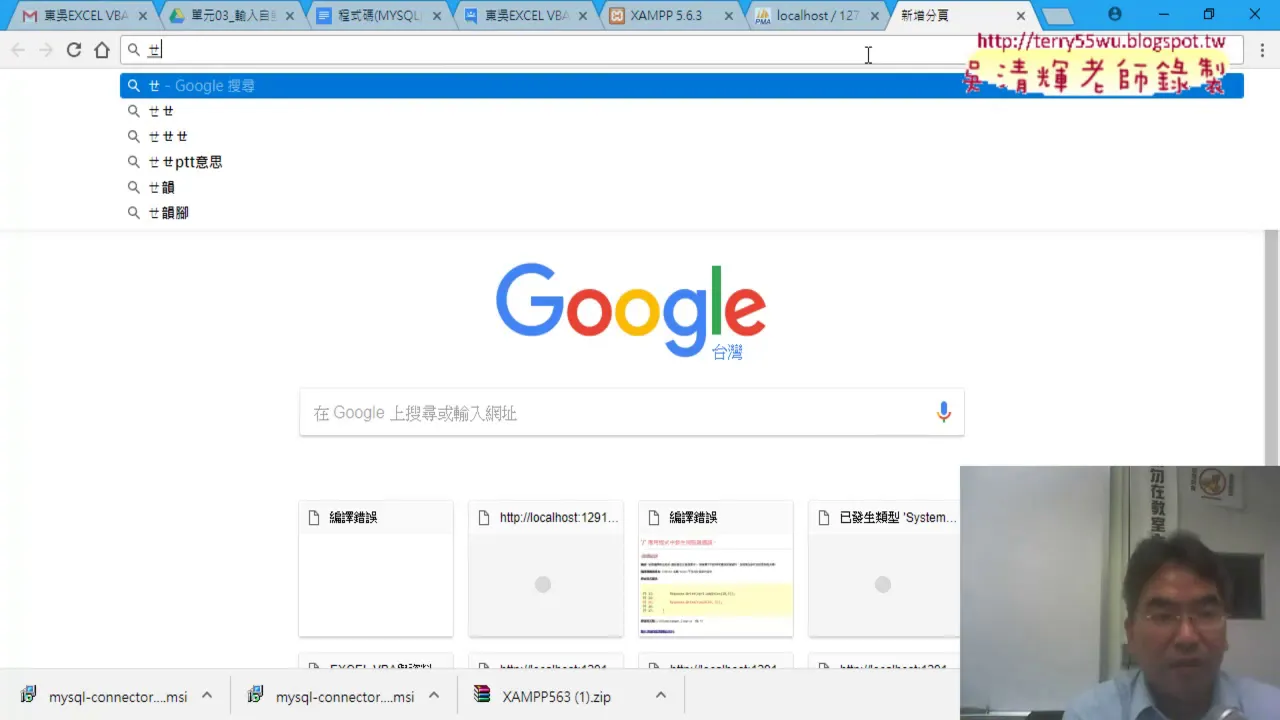Pick the 'ㄝ韻腳' suggestion
The image size is (1280, 720).
pos(681,213)
